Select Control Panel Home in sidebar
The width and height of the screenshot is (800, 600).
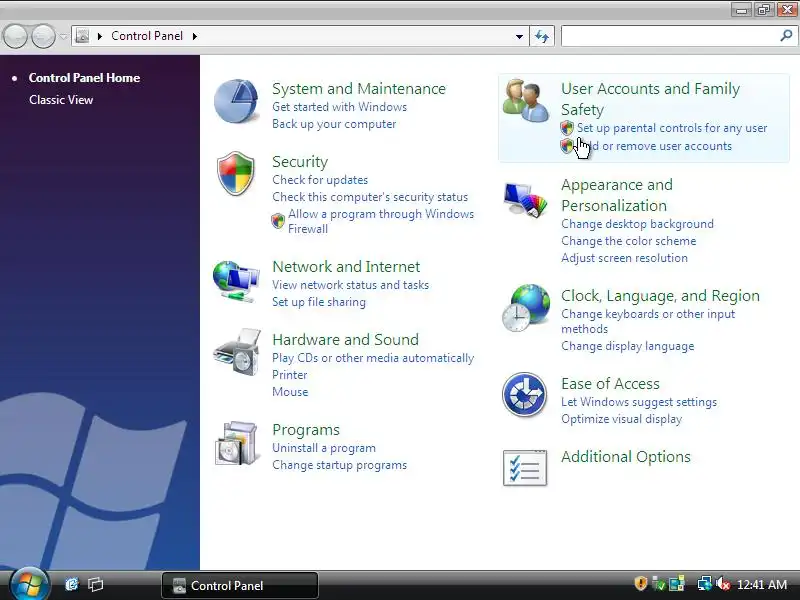point(84,78)
